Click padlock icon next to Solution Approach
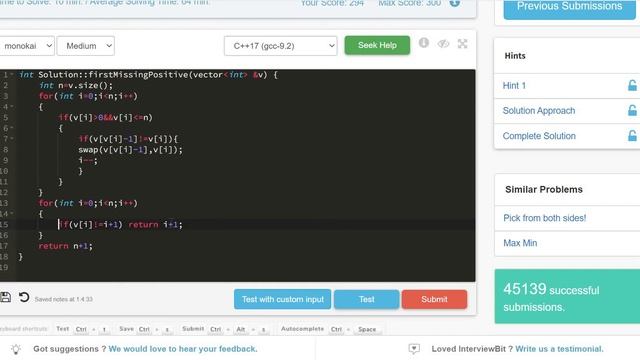Image resolution: width=640 pixels, height=360 pixels. [x=632, y=110]
